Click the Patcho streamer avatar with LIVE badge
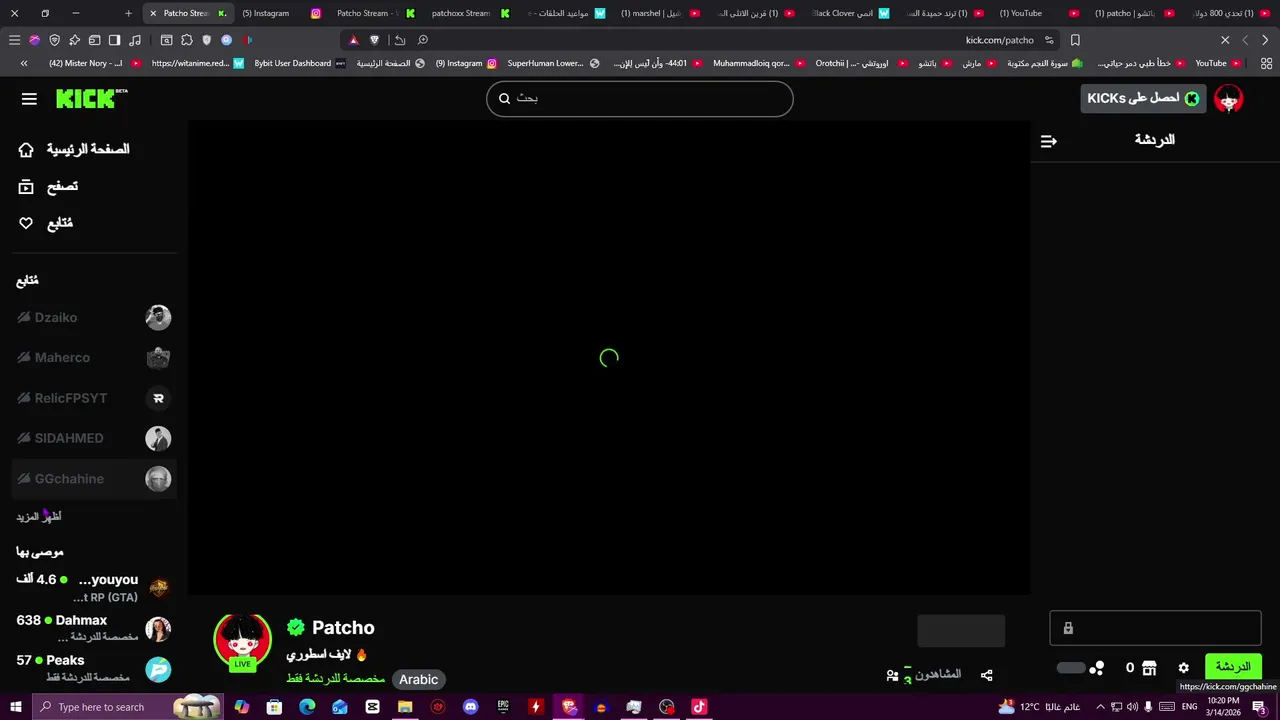The image size is (1280, 720). 242,641
